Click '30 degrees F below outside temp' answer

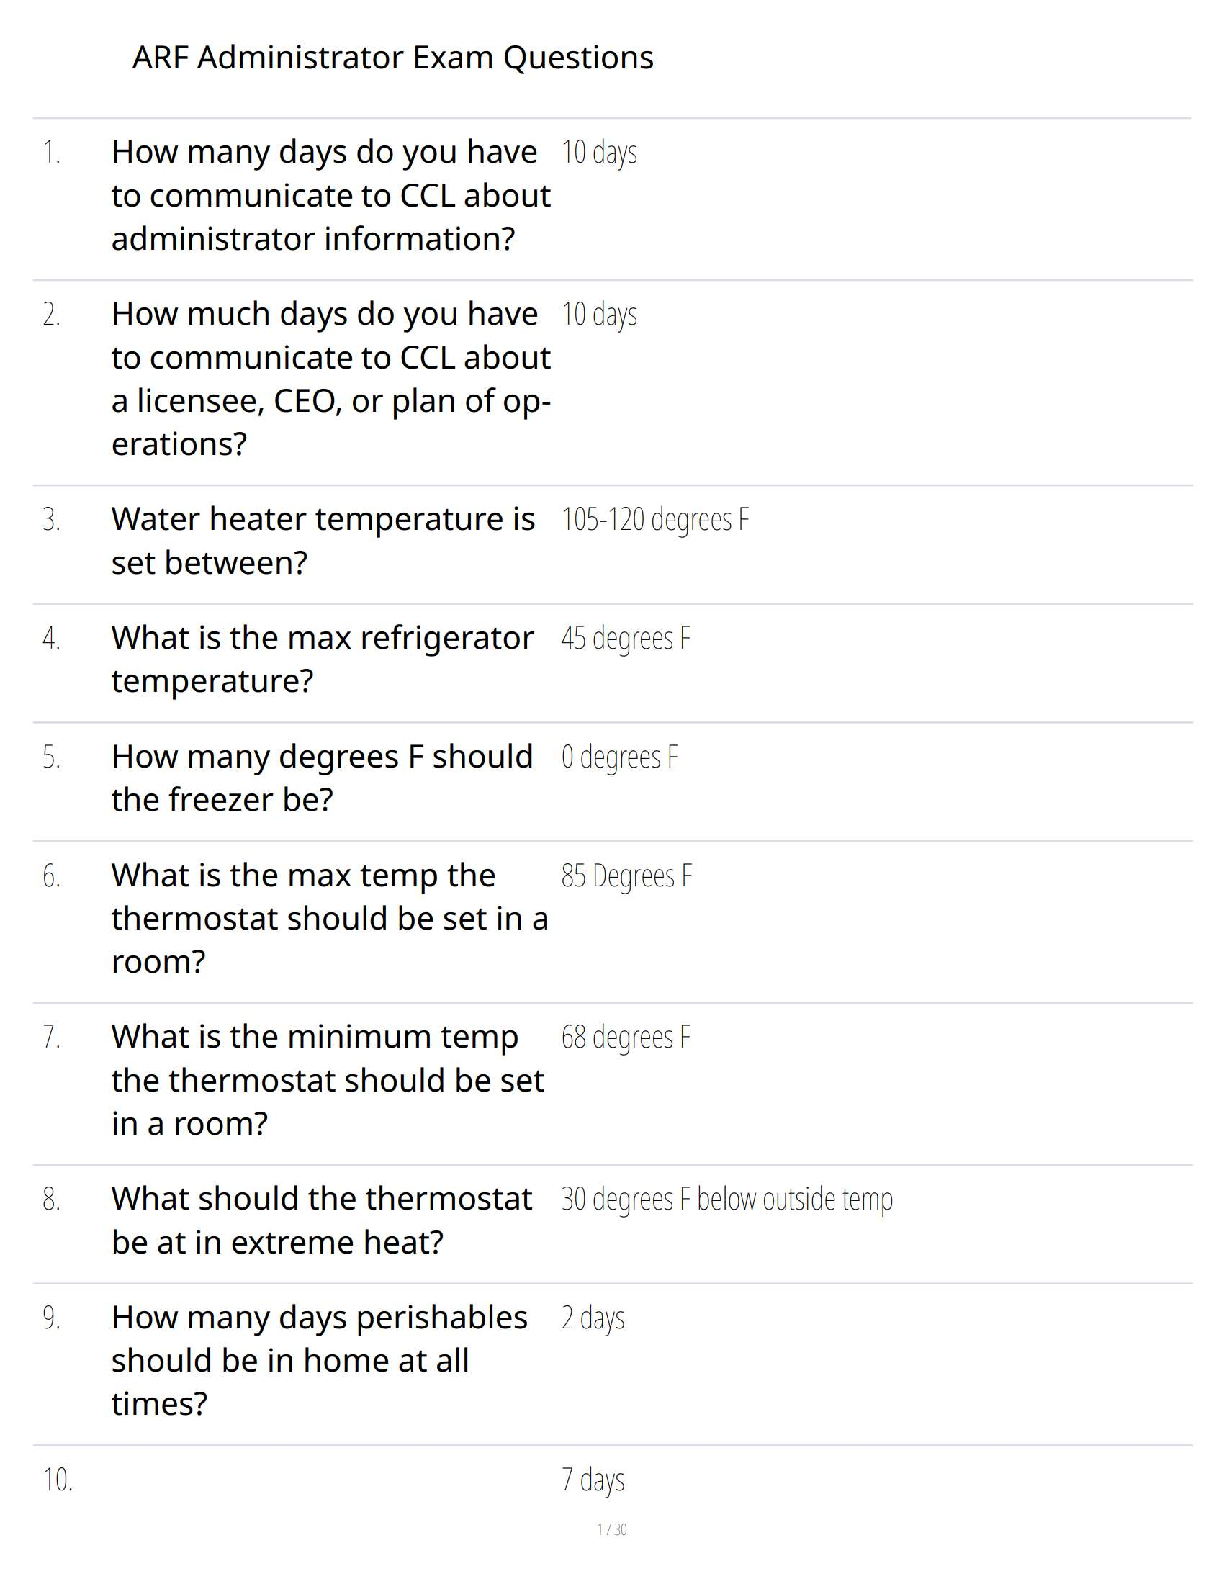[726, 1199]
